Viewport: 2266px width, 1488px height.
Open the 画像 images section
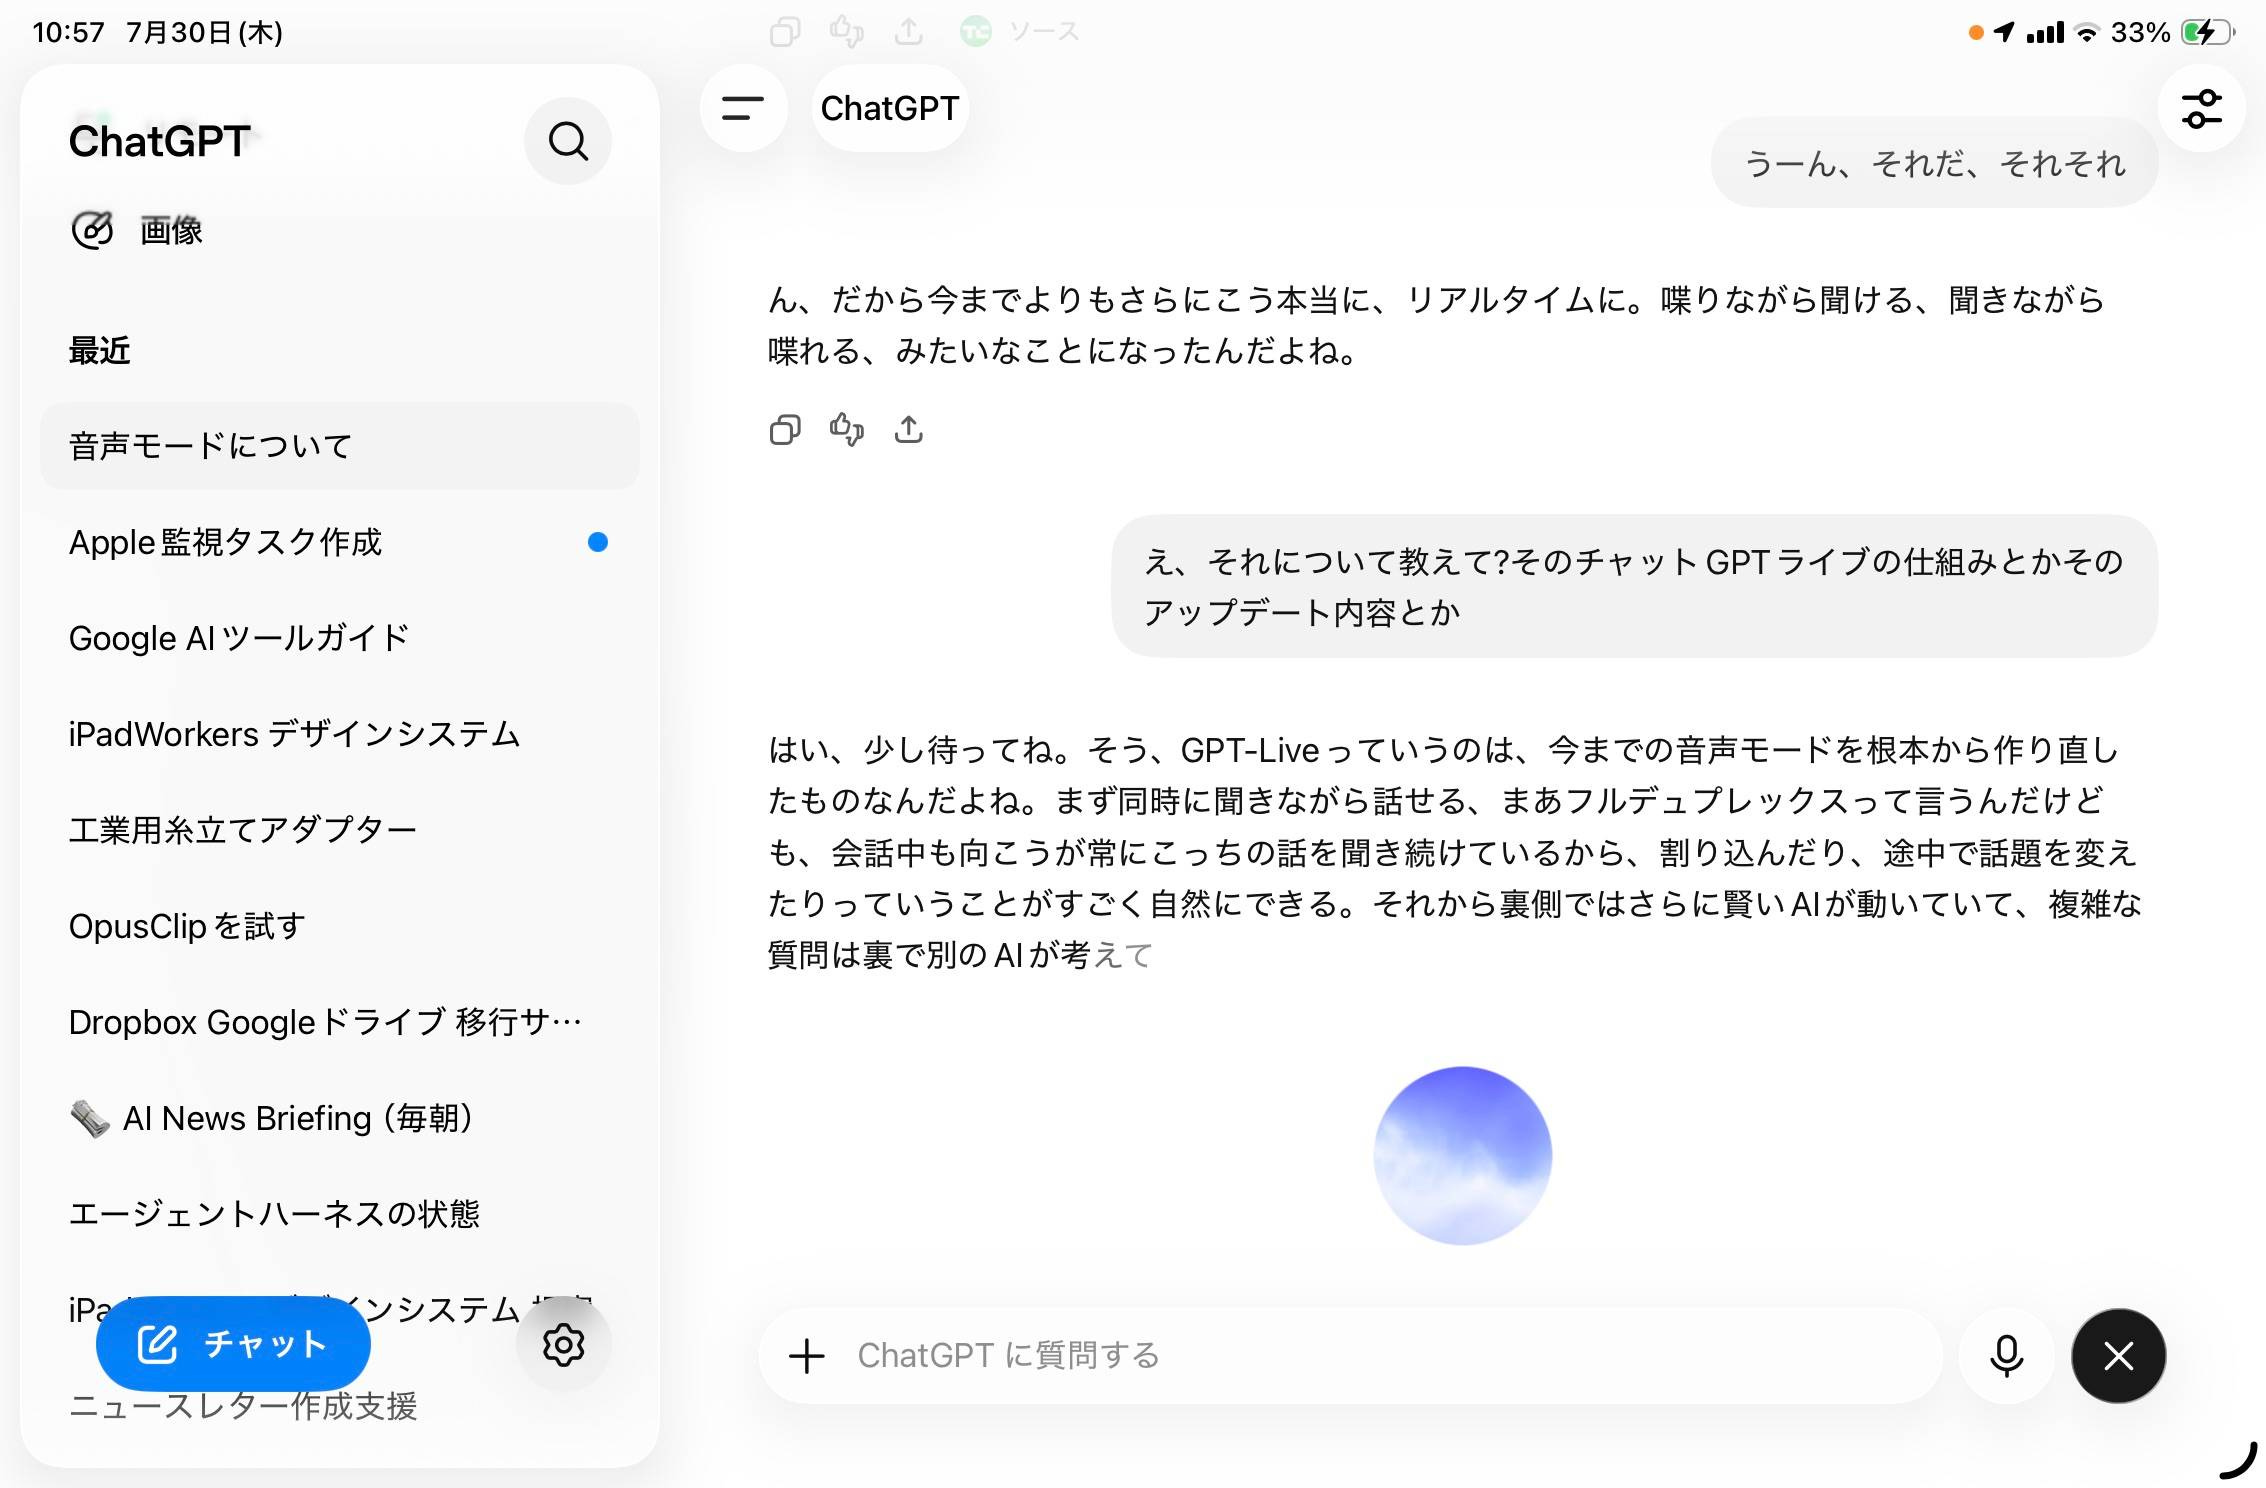137,230
